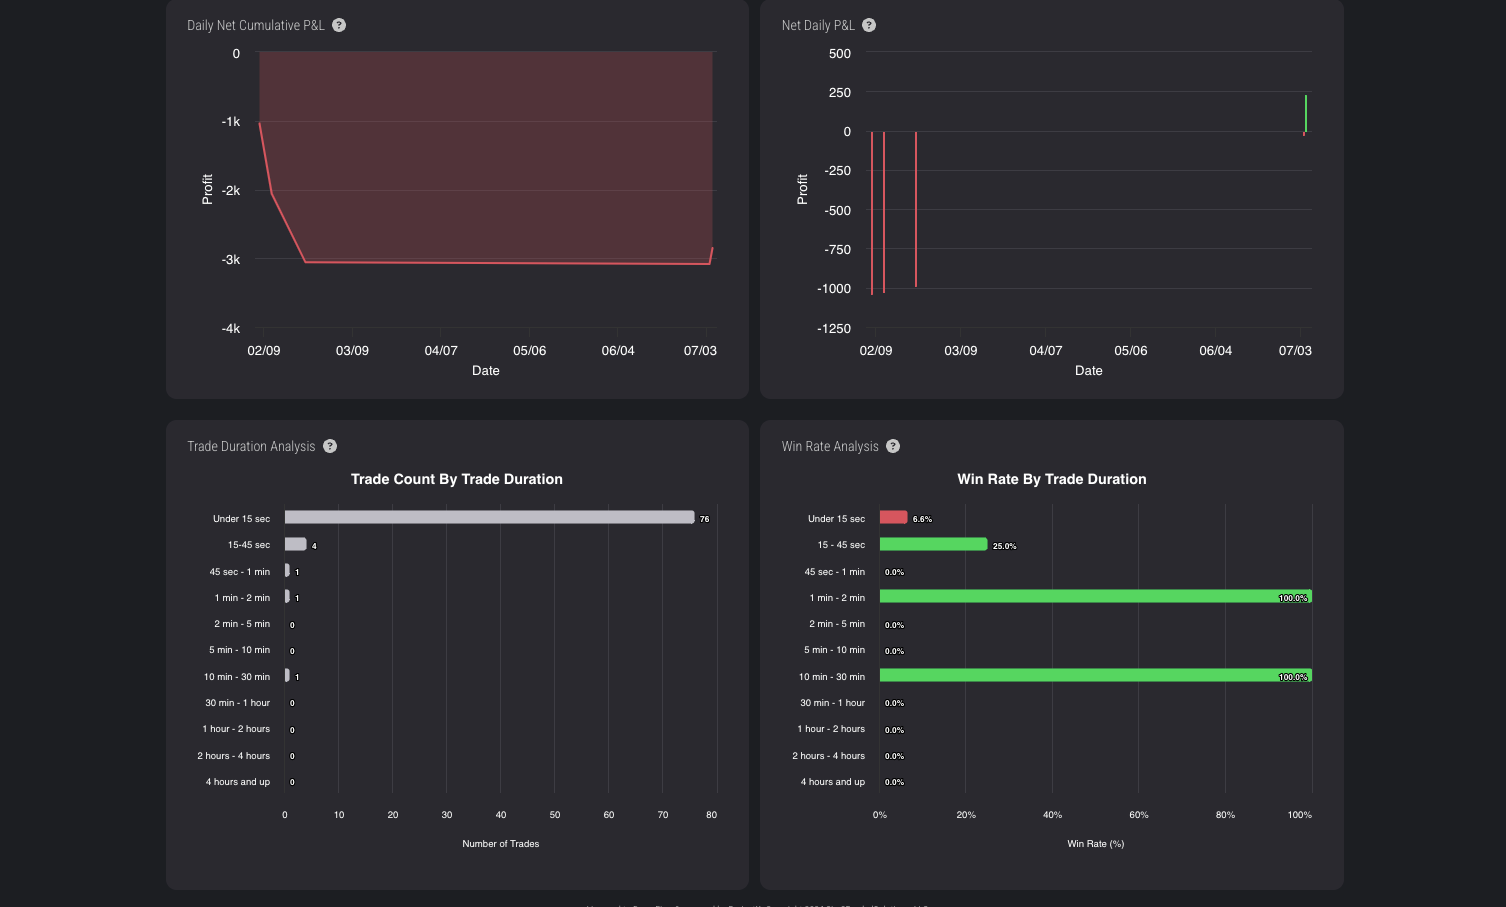Click the green profit bar in Net Daily P&L
The width and height of the screenshot is (1506, 907).
[x=1305, y=113]
